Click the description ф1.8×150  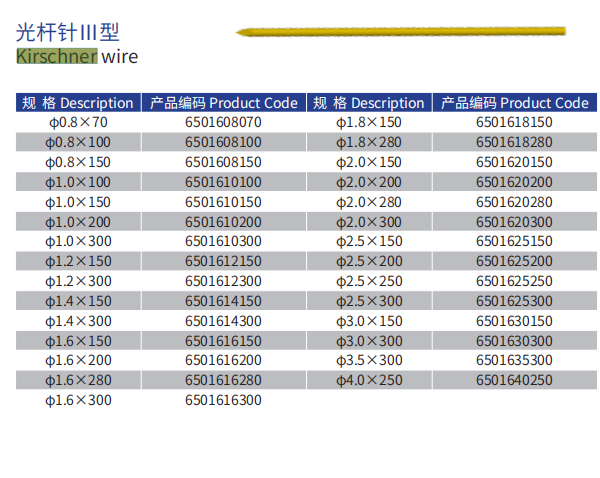pyautogui.click(x=369, y=122)
